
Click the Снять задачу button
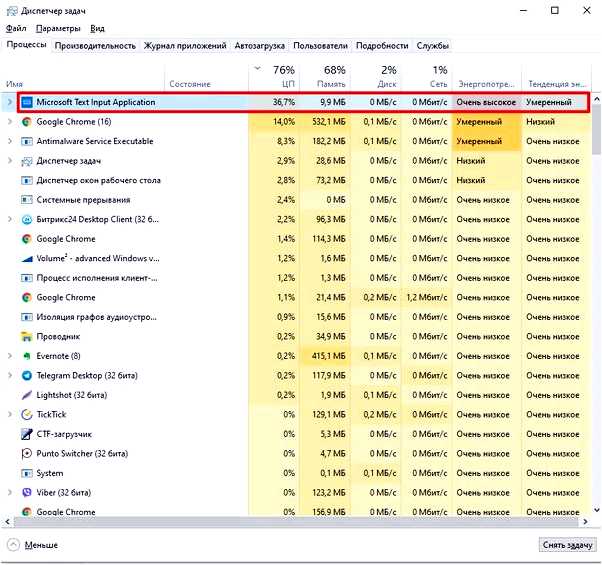pyautogui.click(x=567, y=545)
